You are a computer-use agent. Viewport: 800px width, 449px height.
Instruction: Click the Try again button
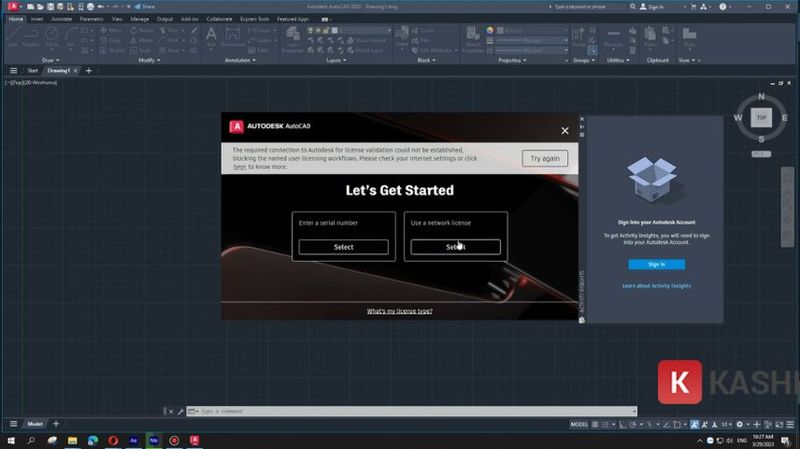coord(545,158)
